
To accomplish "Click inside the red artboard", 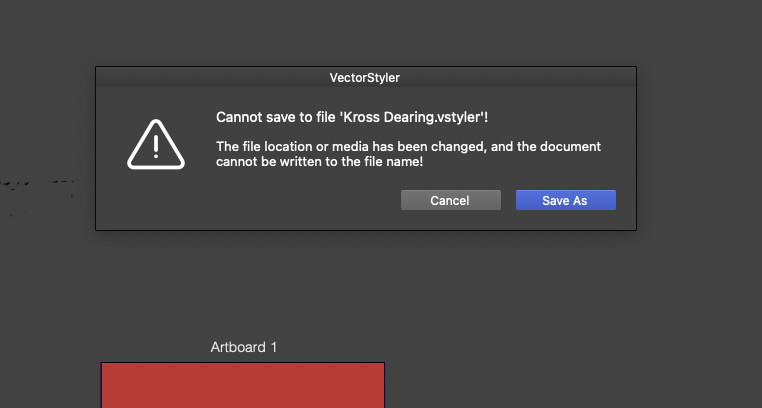I will tap(242, 387).
